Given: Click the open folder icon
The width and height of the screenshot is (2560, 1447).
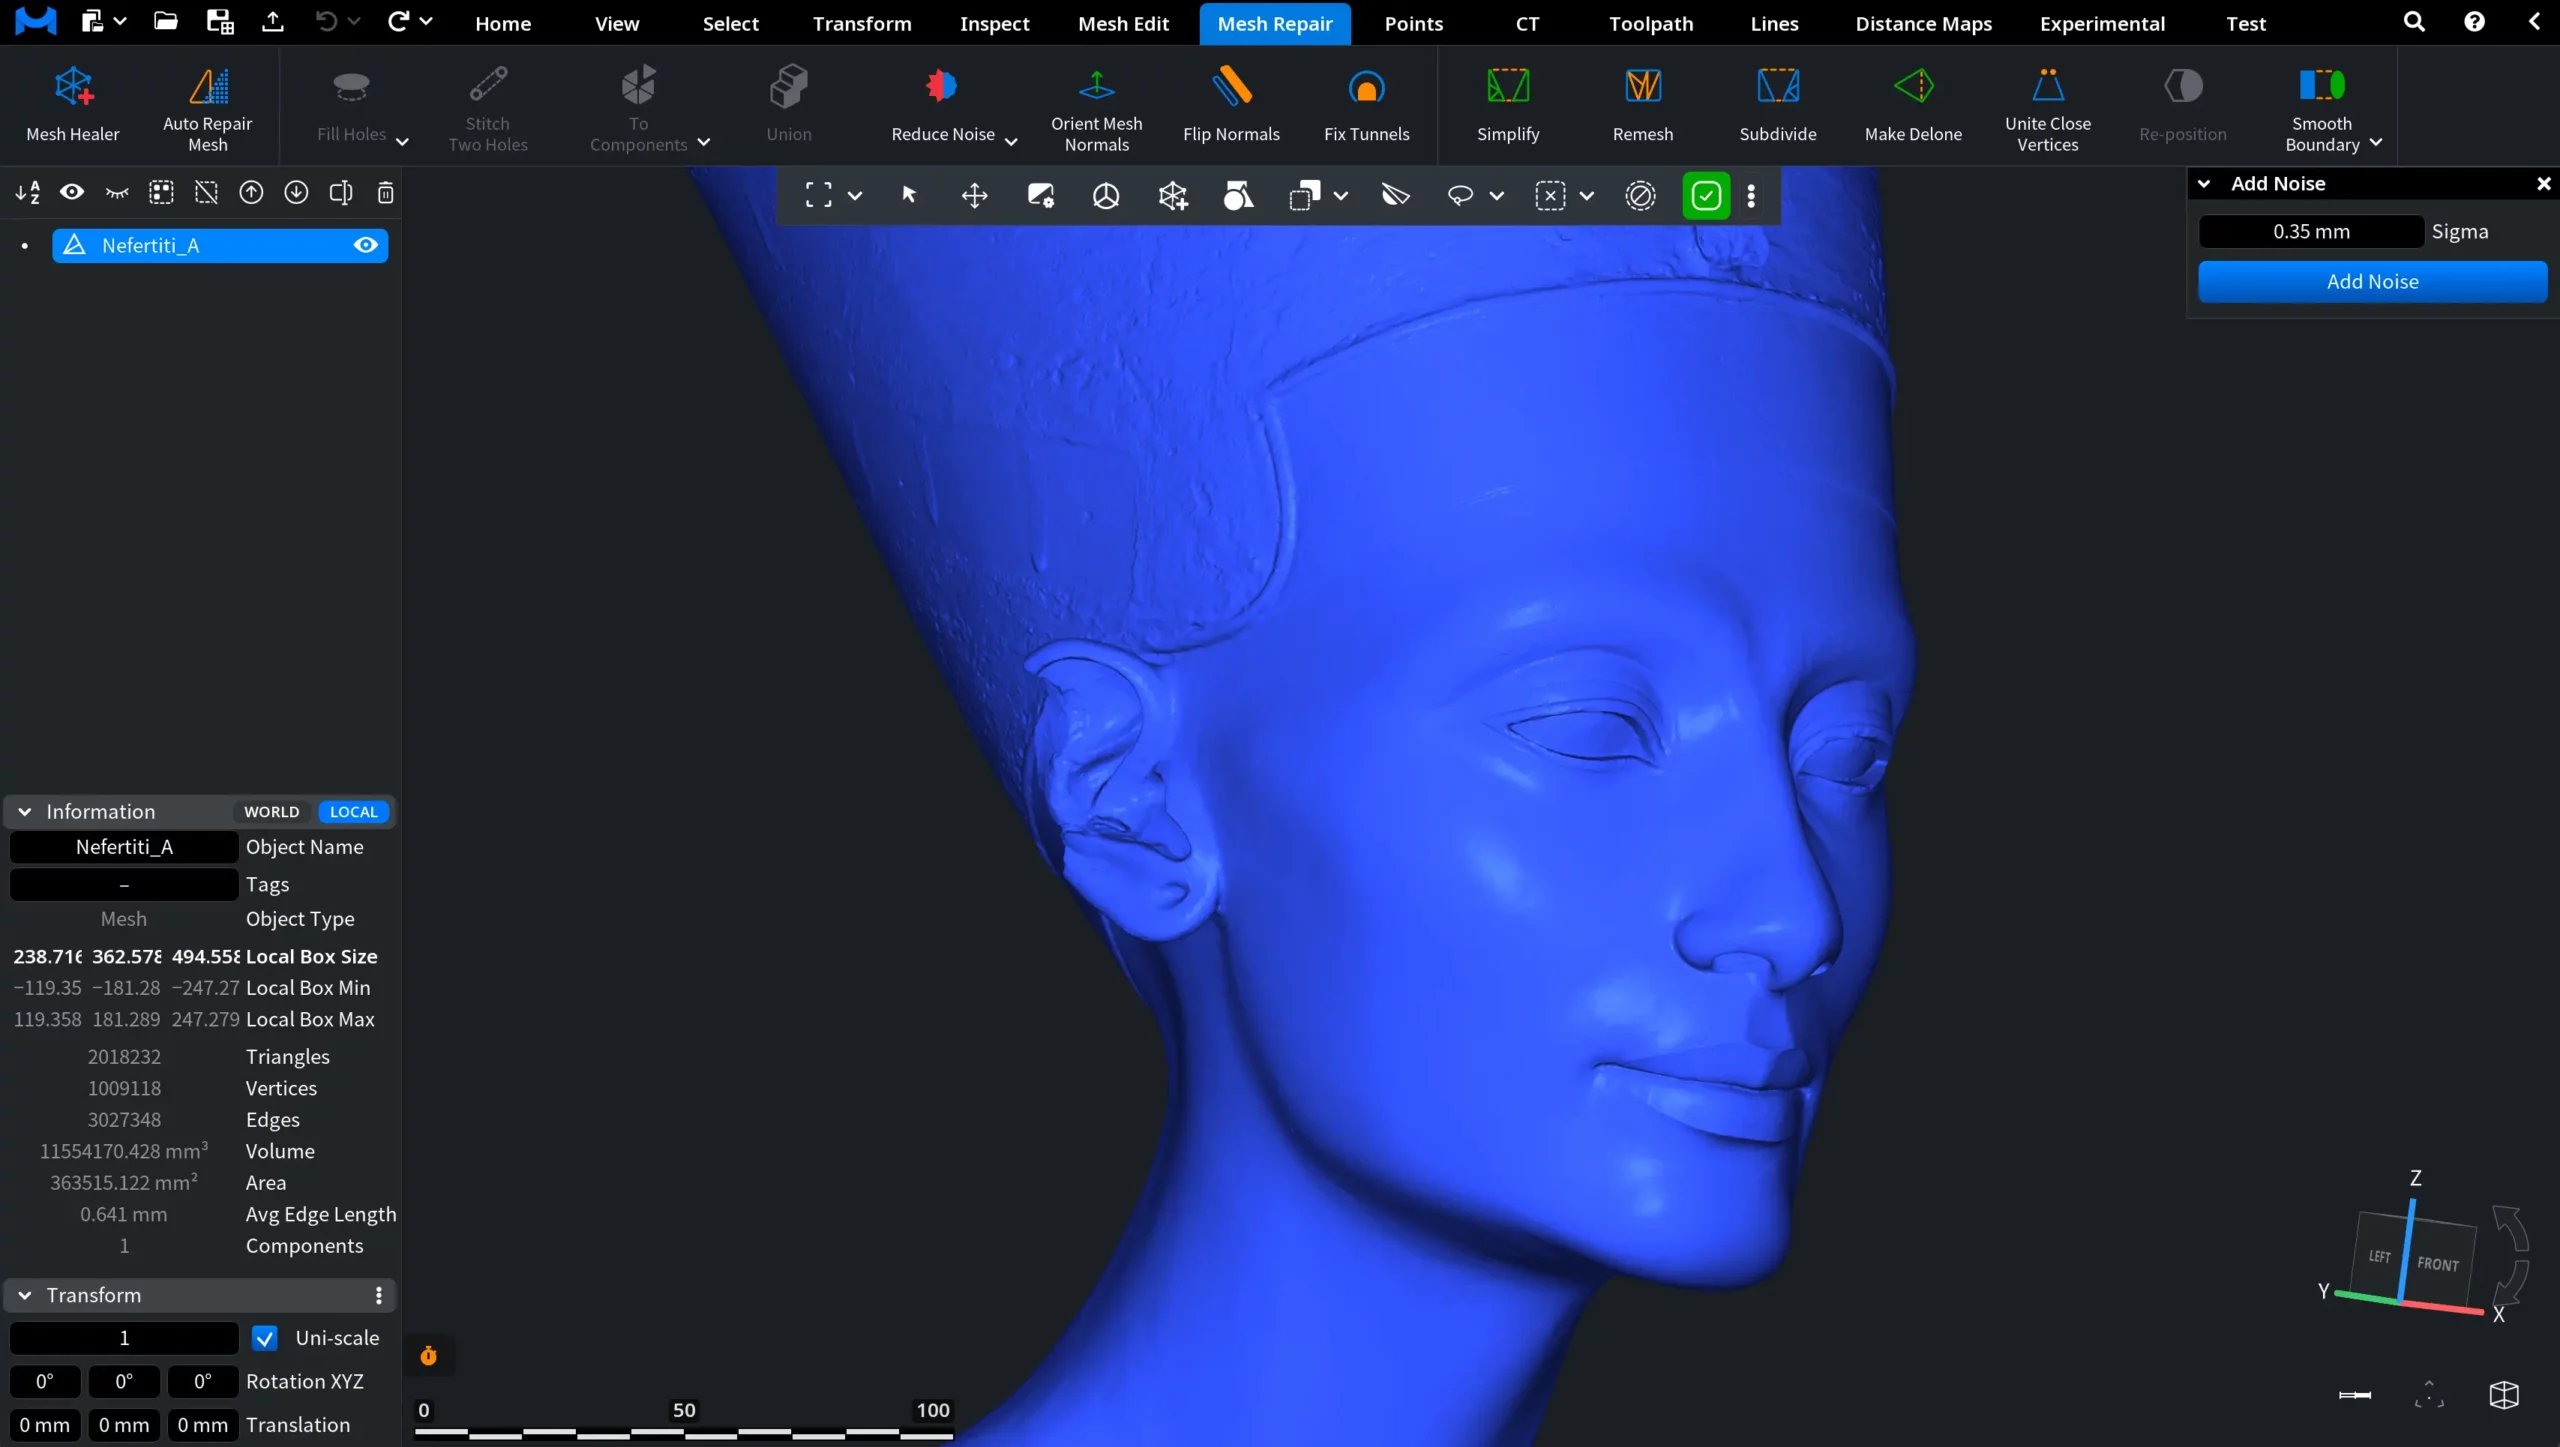Looking at the screenshot, I should point(166,21).
